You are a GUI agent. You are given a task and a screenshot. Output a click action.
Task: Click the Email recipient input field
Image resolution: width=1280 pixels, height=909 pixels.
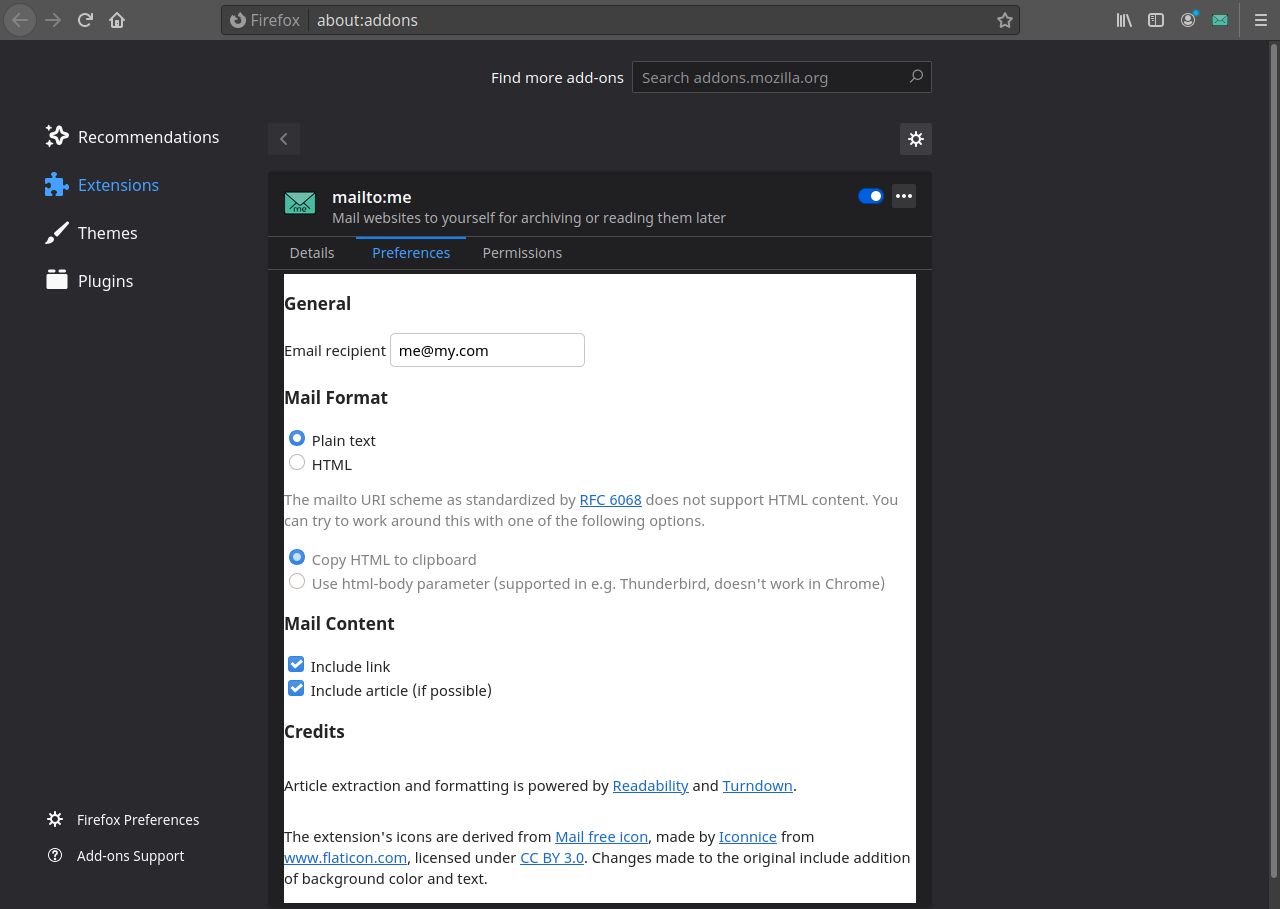coord(487,350)
